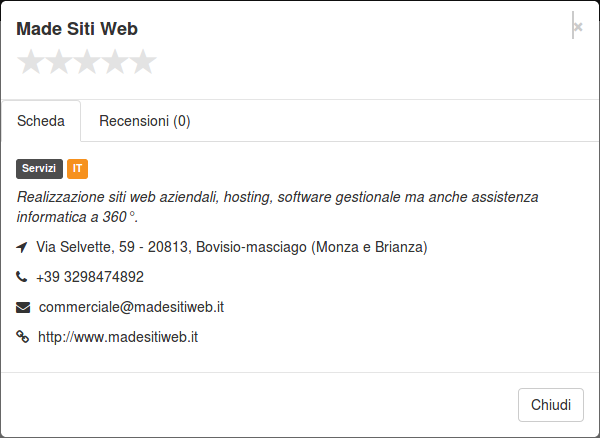The width and height of the screenshot is (600, 438).
Task: Click the location arrow icon
Action: pyautogui.click(x=22, y=247)
